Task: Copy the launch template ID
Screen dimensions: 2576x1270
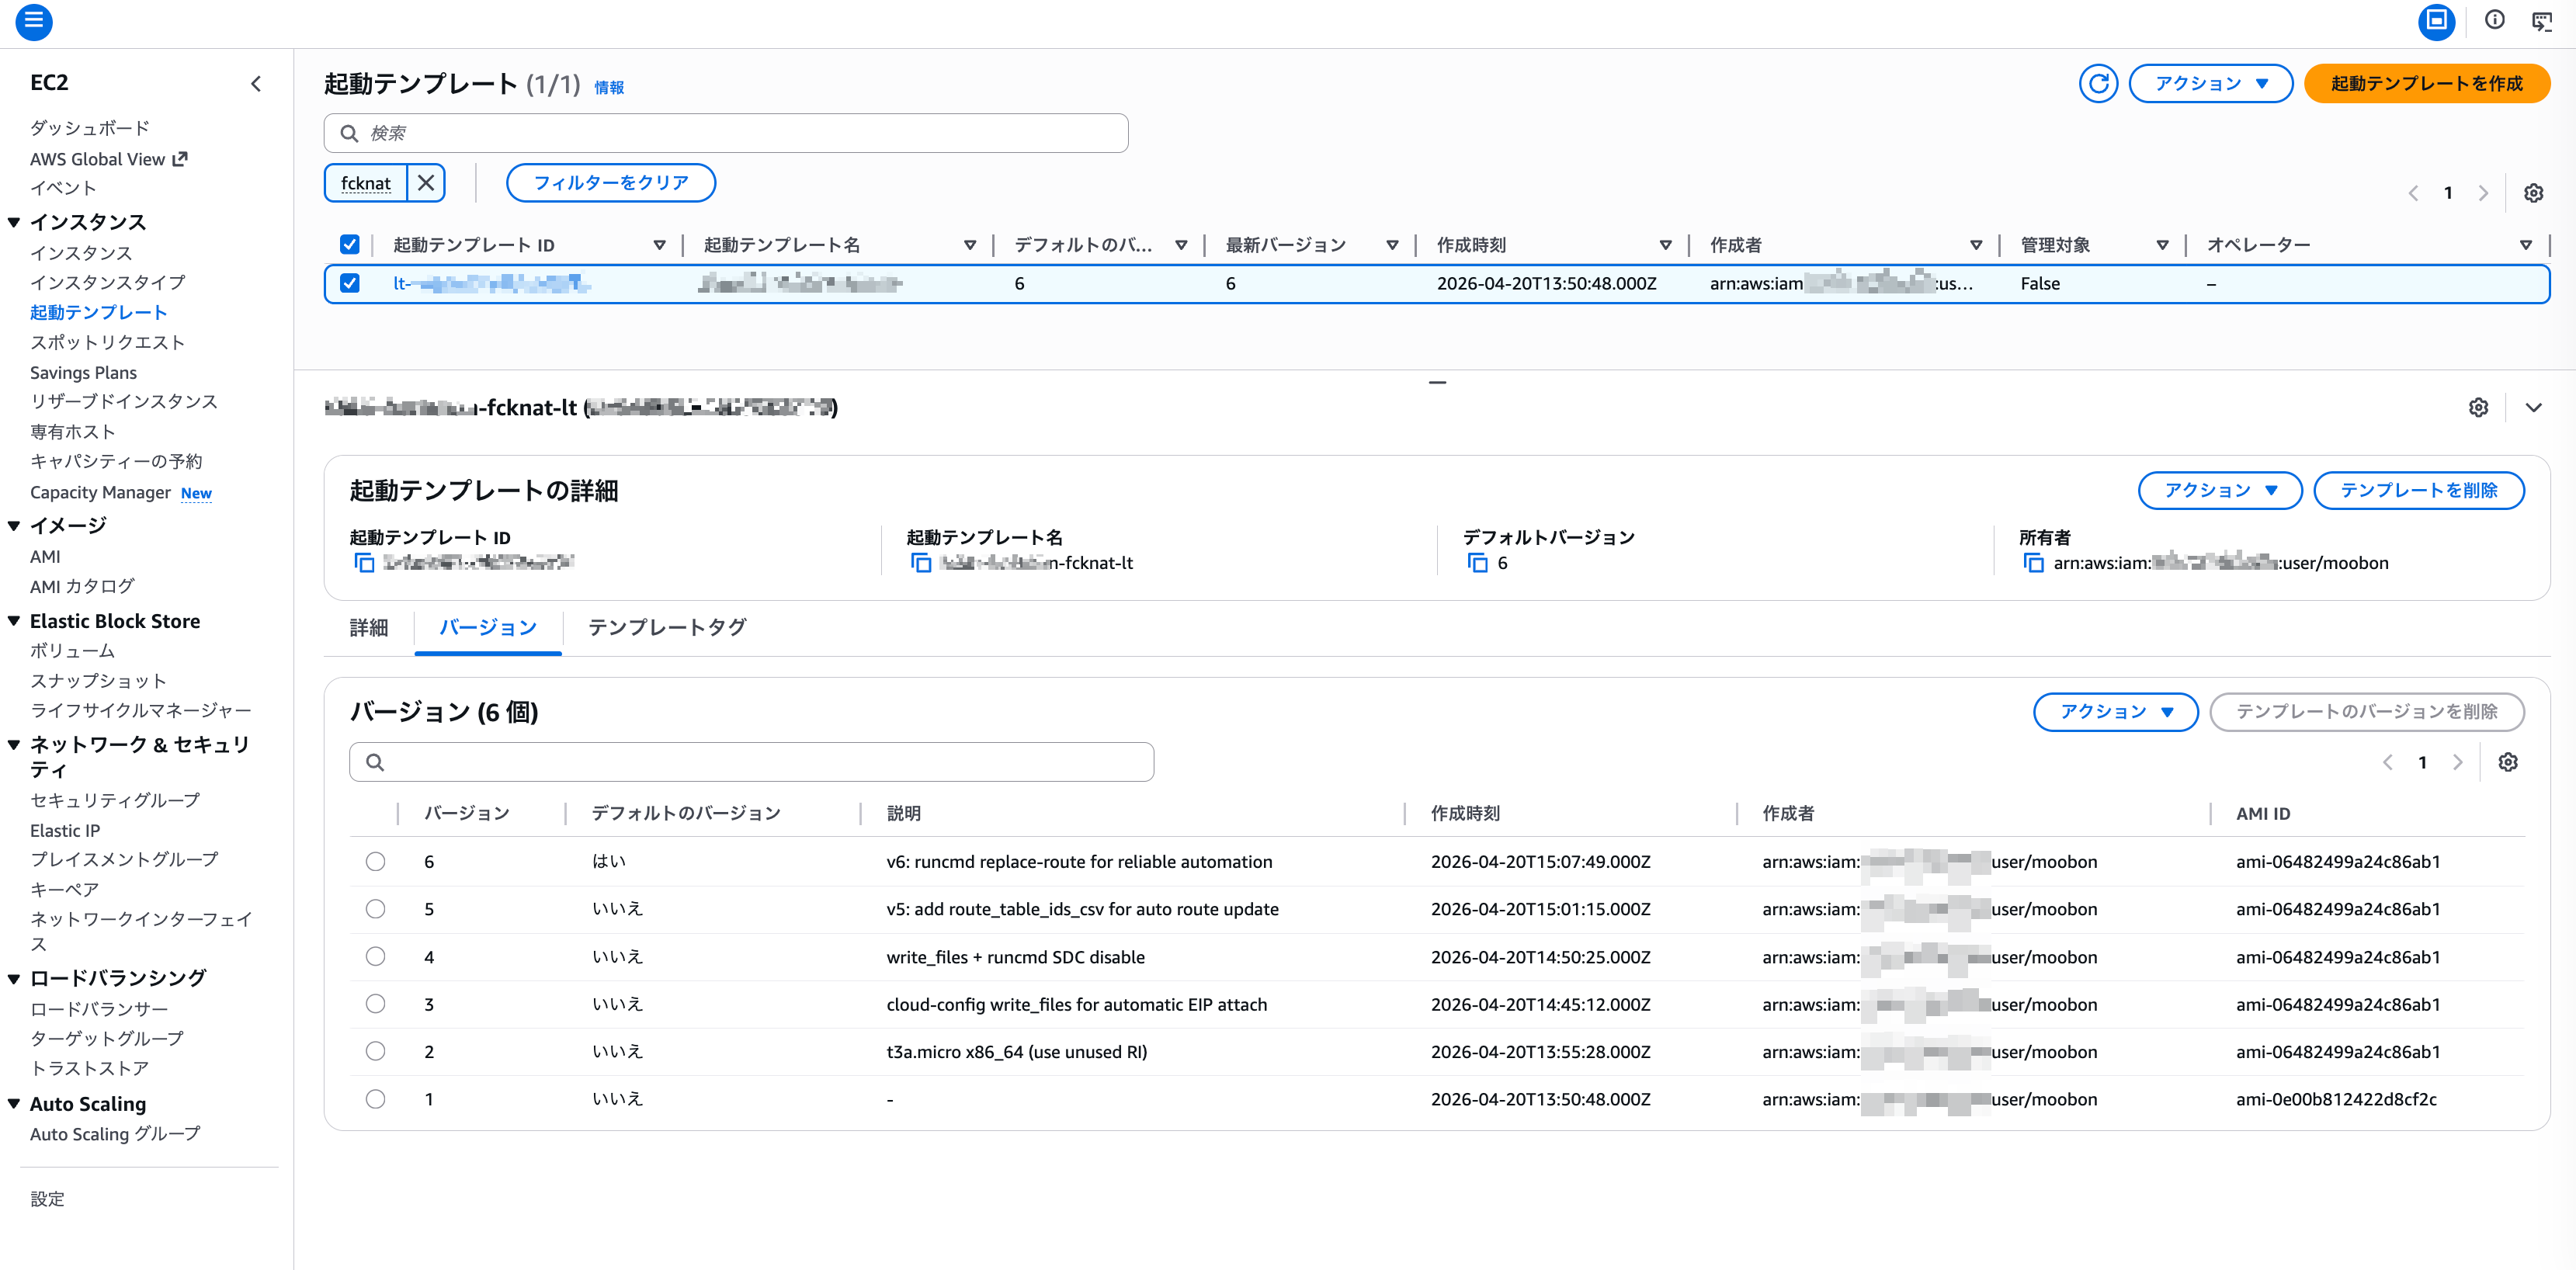Action: click(365, 563)
